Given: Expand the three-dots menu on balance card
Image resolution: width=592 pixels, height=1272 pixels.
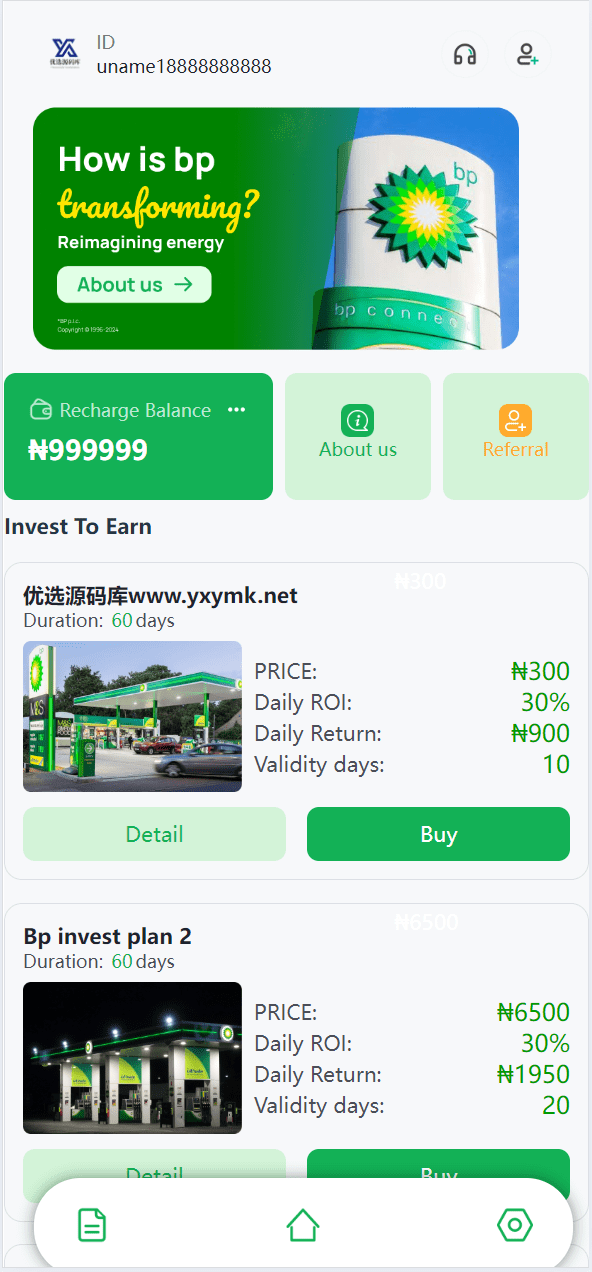Looking at the screenshot, I should click(x=236, y=410).
